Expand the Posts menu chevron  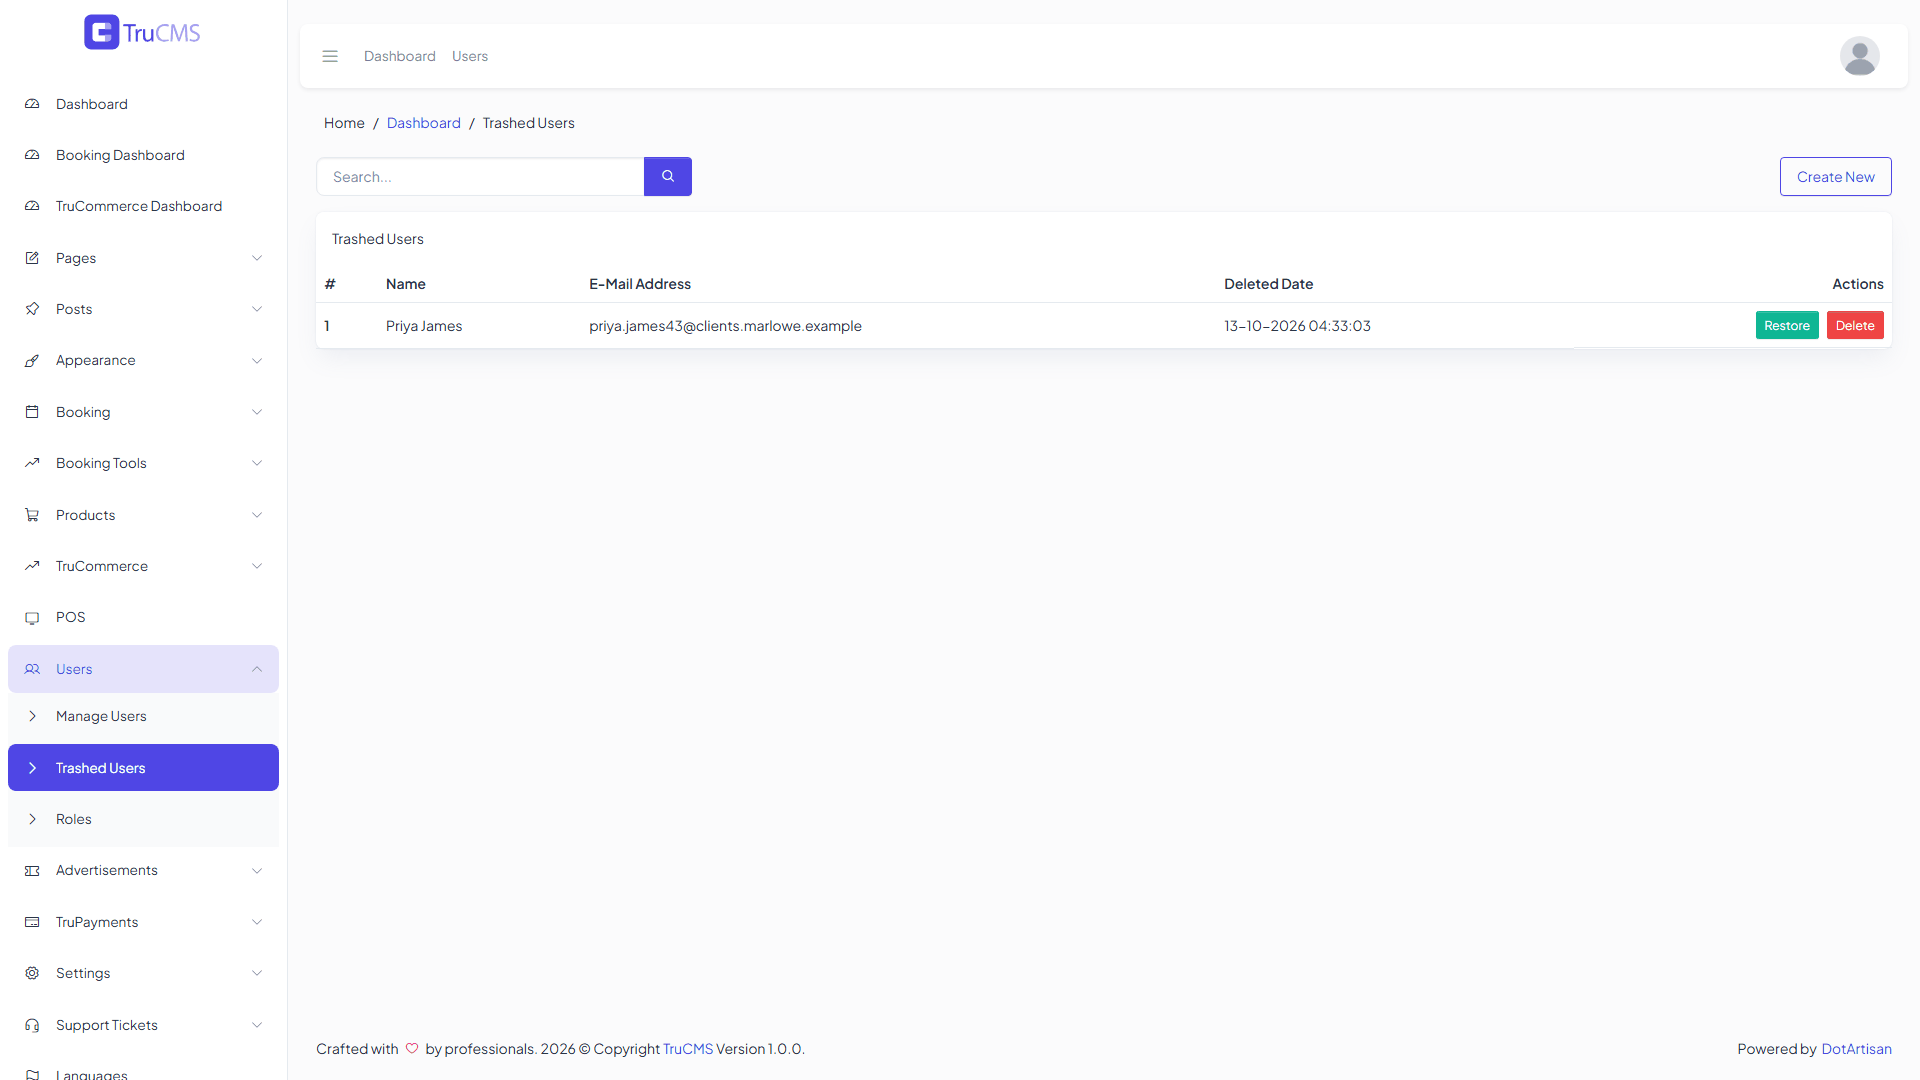[x=257, y=309]
